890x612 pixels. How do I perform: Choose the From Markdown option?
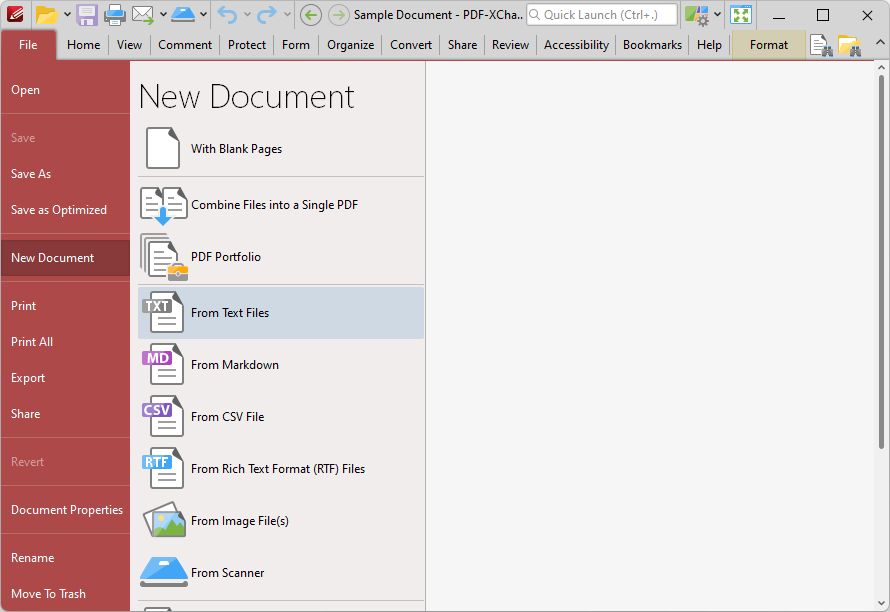click(281, 364)
